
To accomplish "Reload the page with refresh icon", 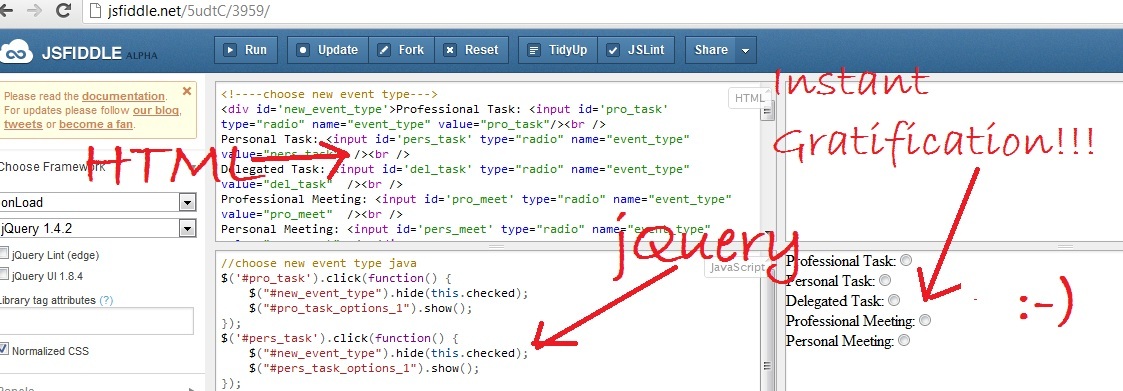I will point(63,10).
